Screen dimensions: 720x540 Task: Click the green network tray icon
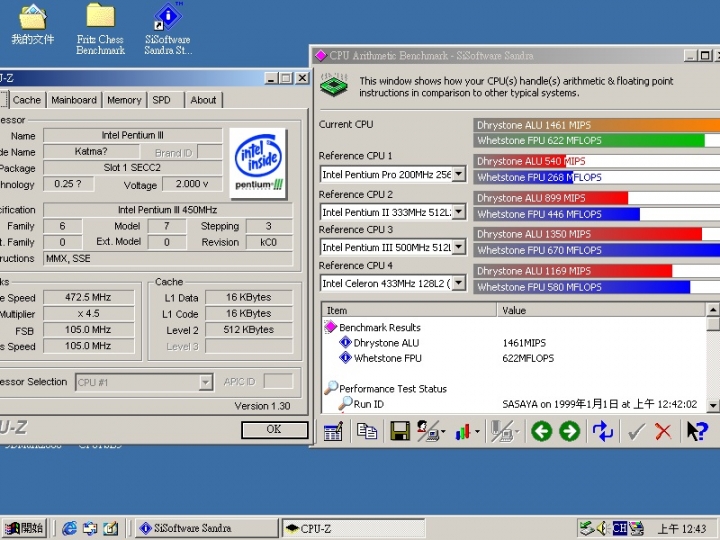[x=587, y=529]
